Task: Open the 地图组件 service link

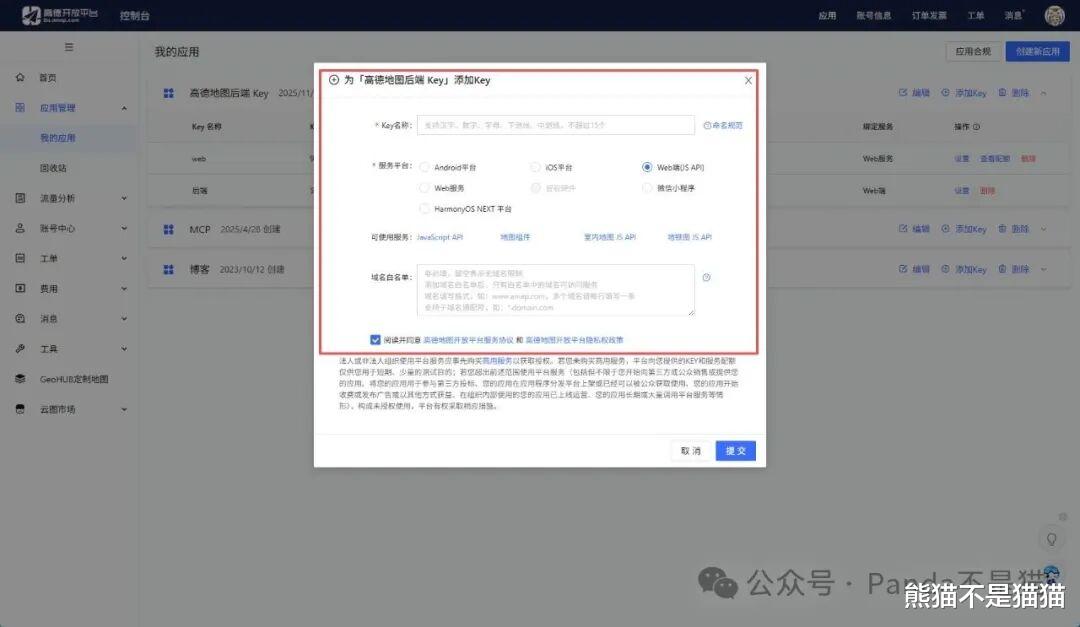Action: [x=515, y=237]
